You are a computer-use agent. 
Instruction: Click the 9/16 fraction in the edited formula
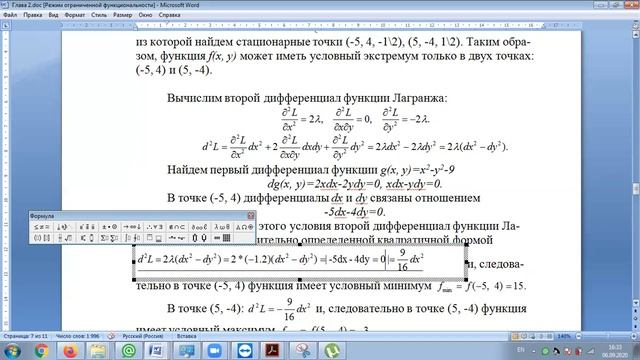coord(402,260)
